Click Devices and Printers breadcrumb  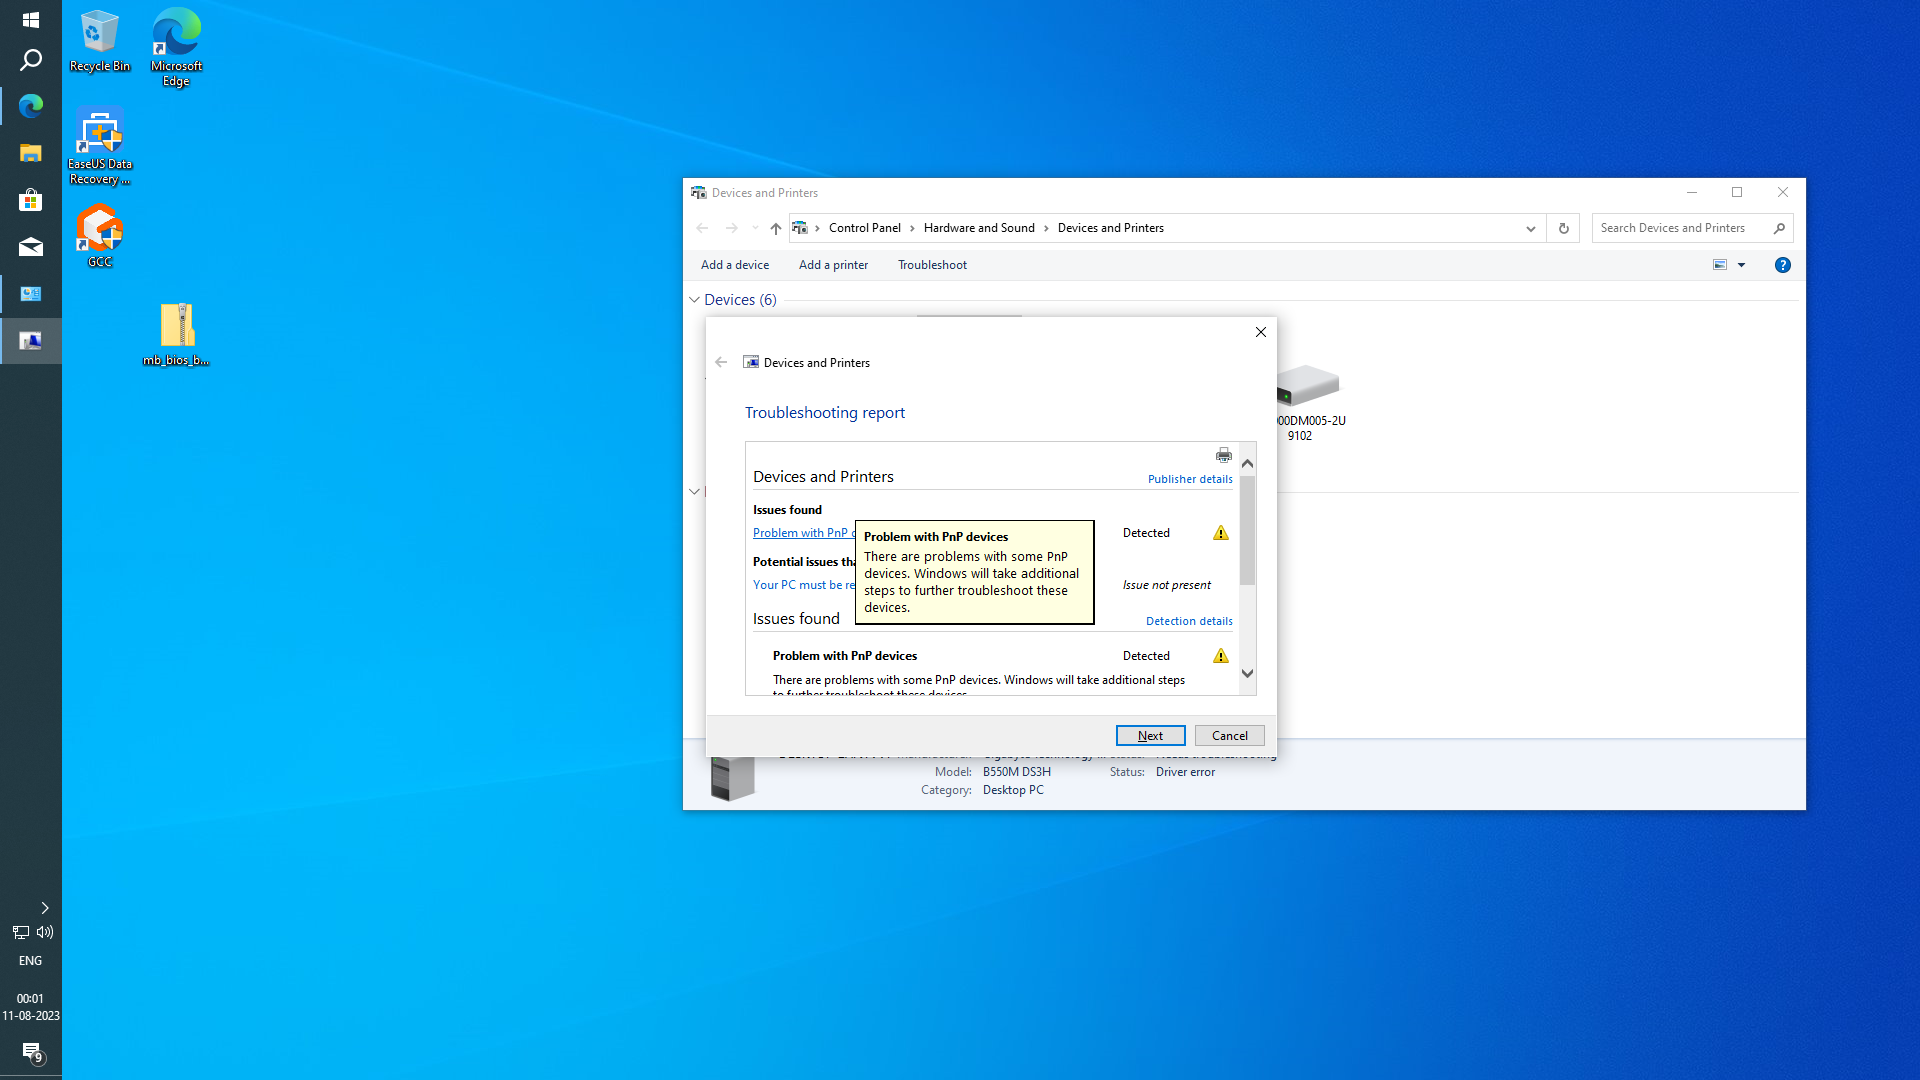coord(1110,228)
